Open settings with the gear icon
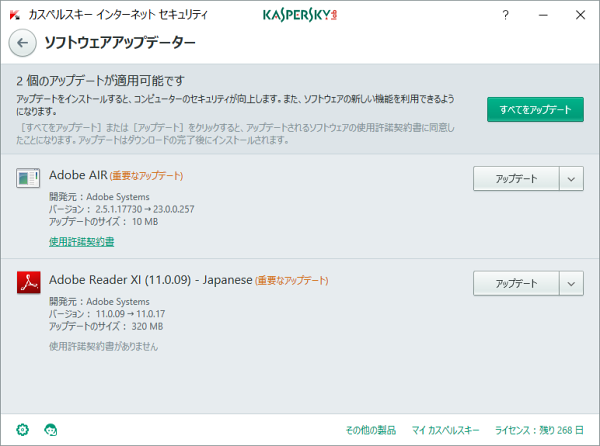The height and width of the screenshot is (446, 600). tap(23, 430)
